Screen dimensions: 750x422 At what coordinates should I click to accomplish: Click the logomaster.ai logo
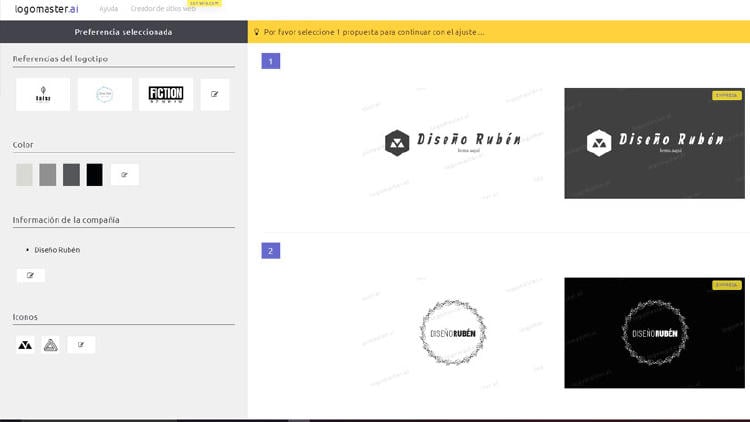[x=46, y=8]
